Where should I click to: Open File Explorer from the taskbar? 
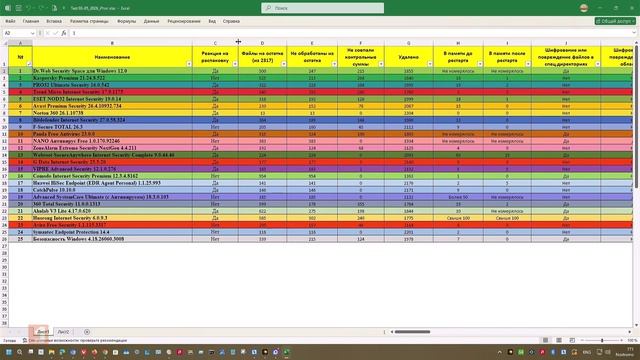(x=51, y=352)
